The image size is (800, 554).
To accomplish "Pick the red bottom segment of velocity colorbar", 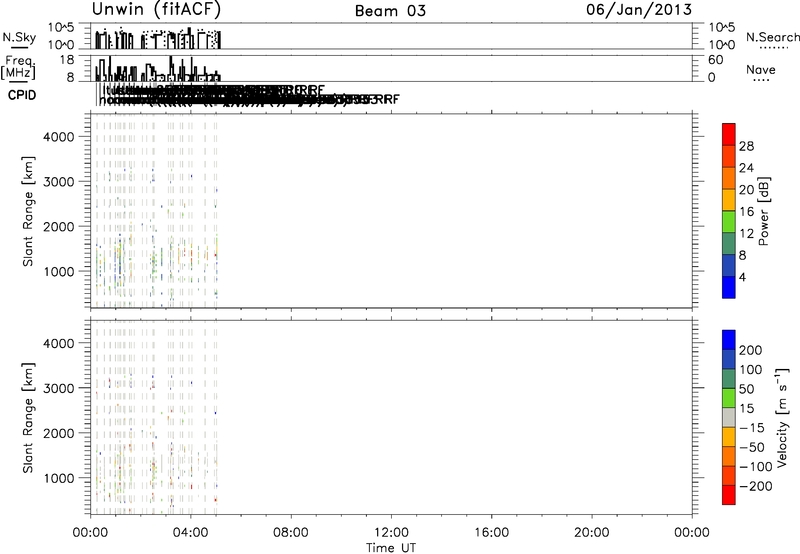I will [x=729, y=495].
